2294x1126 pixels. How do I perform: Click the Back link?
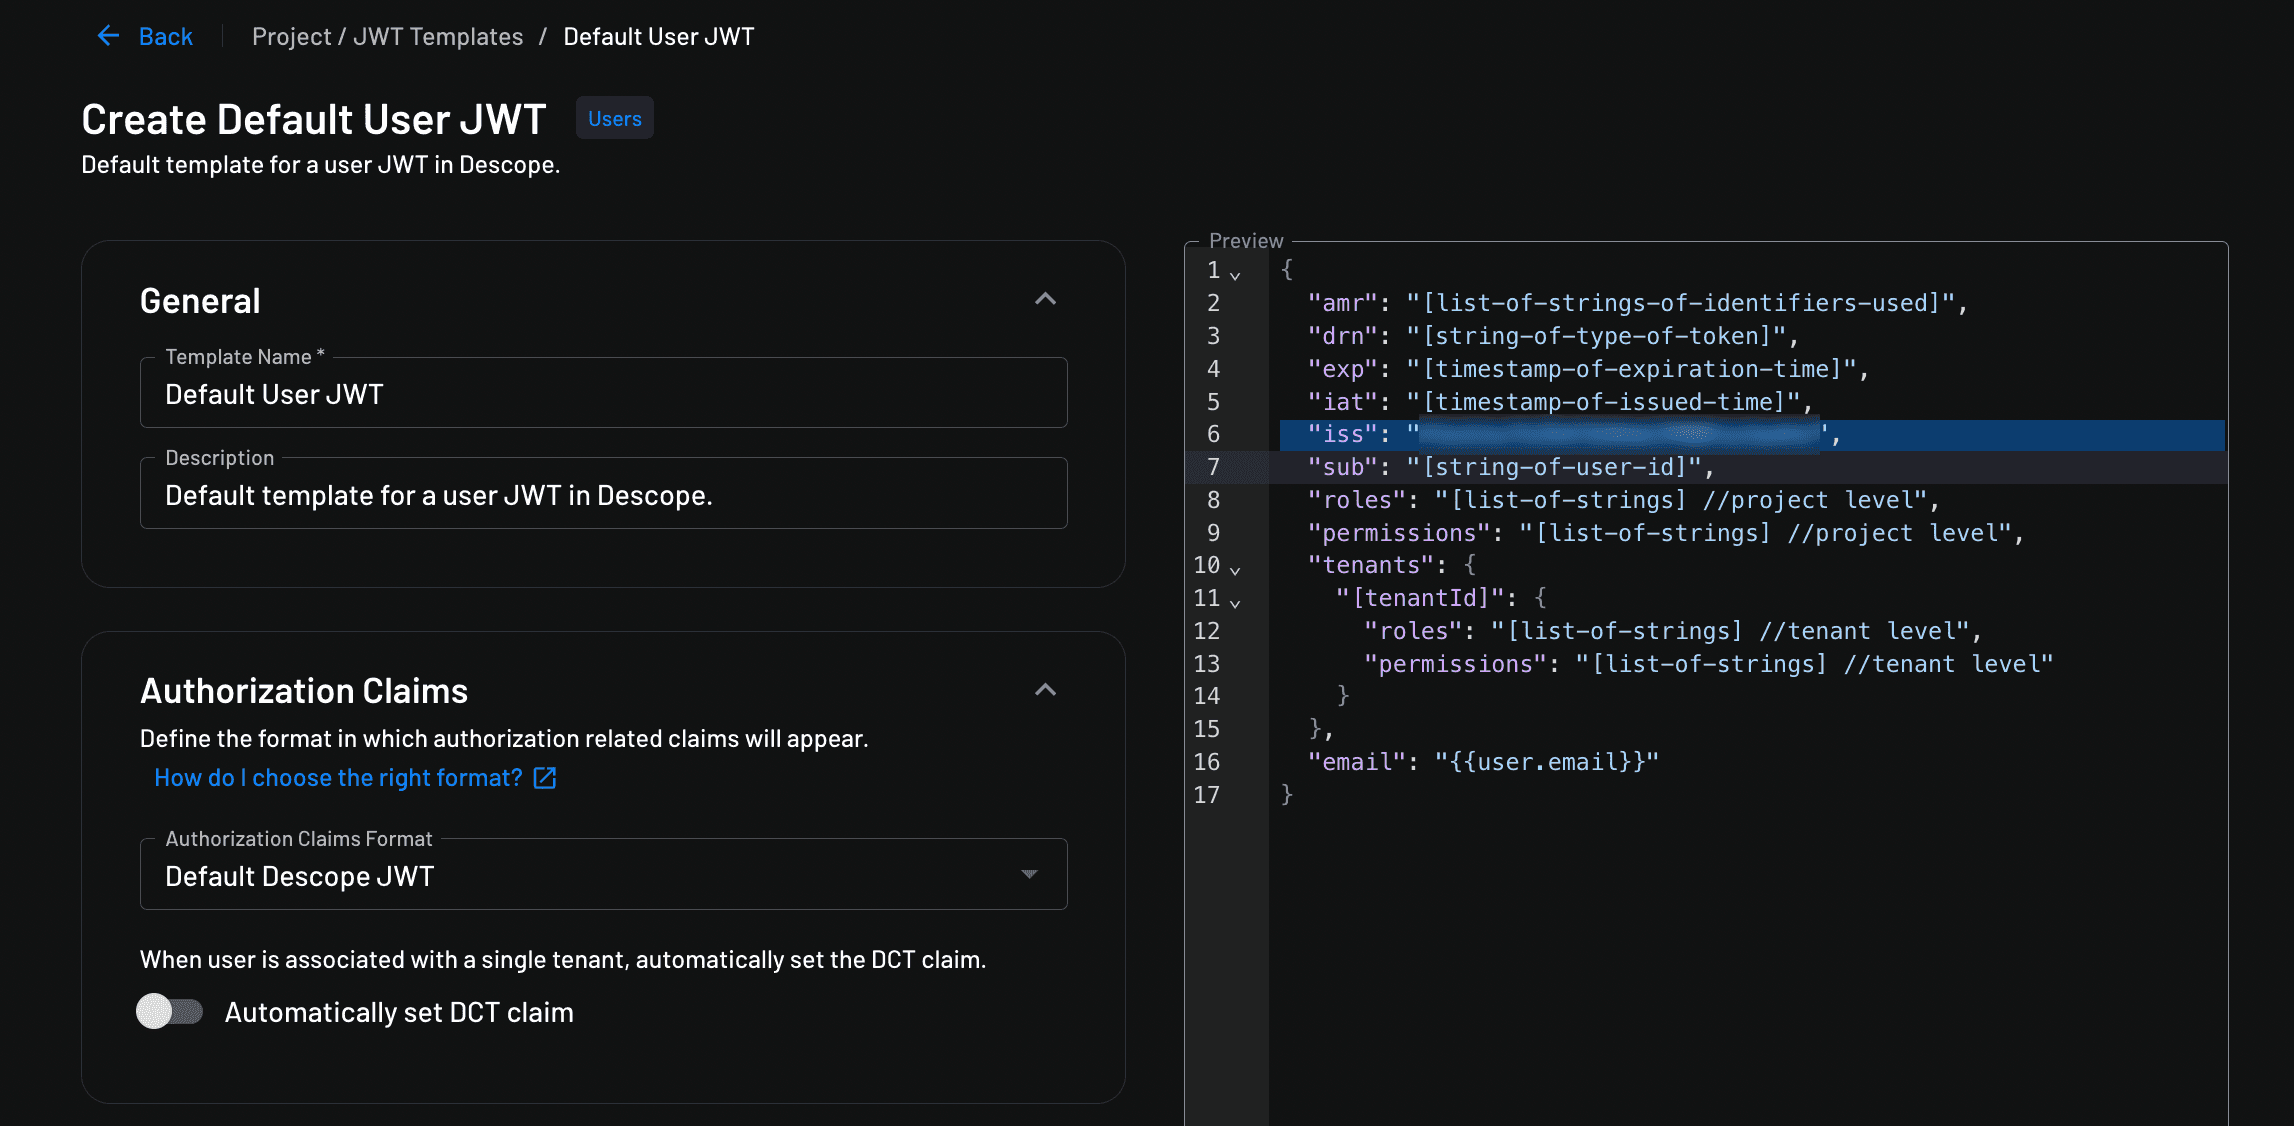(166, 36)
